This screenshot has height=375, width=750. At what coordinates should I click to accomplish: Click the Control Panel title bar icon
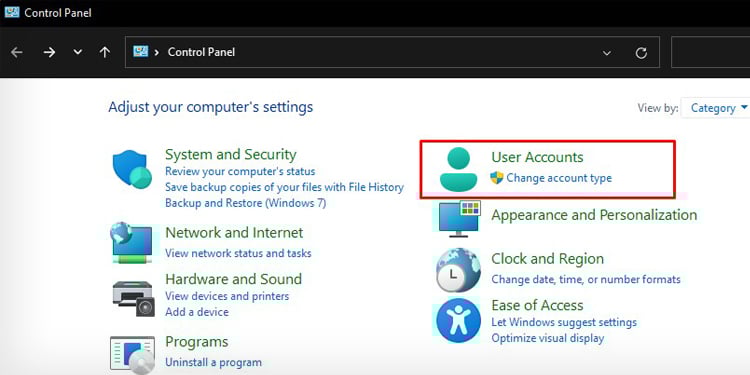click(x=11, y=12)
